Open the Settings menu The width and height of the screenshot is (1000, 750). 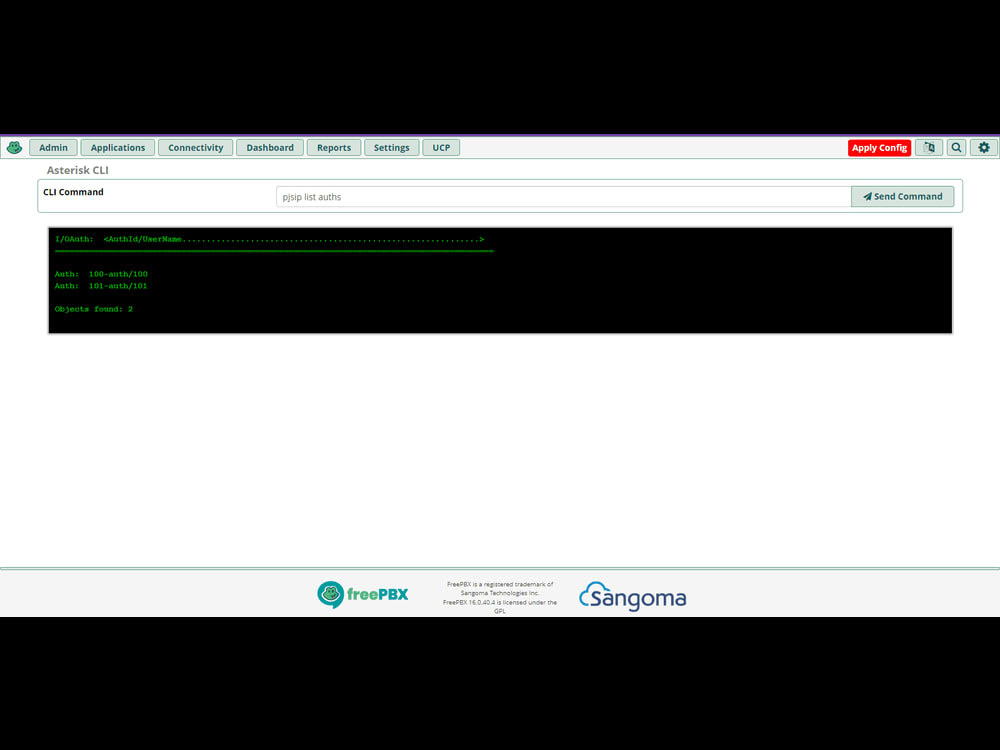[x=391, y=147]
